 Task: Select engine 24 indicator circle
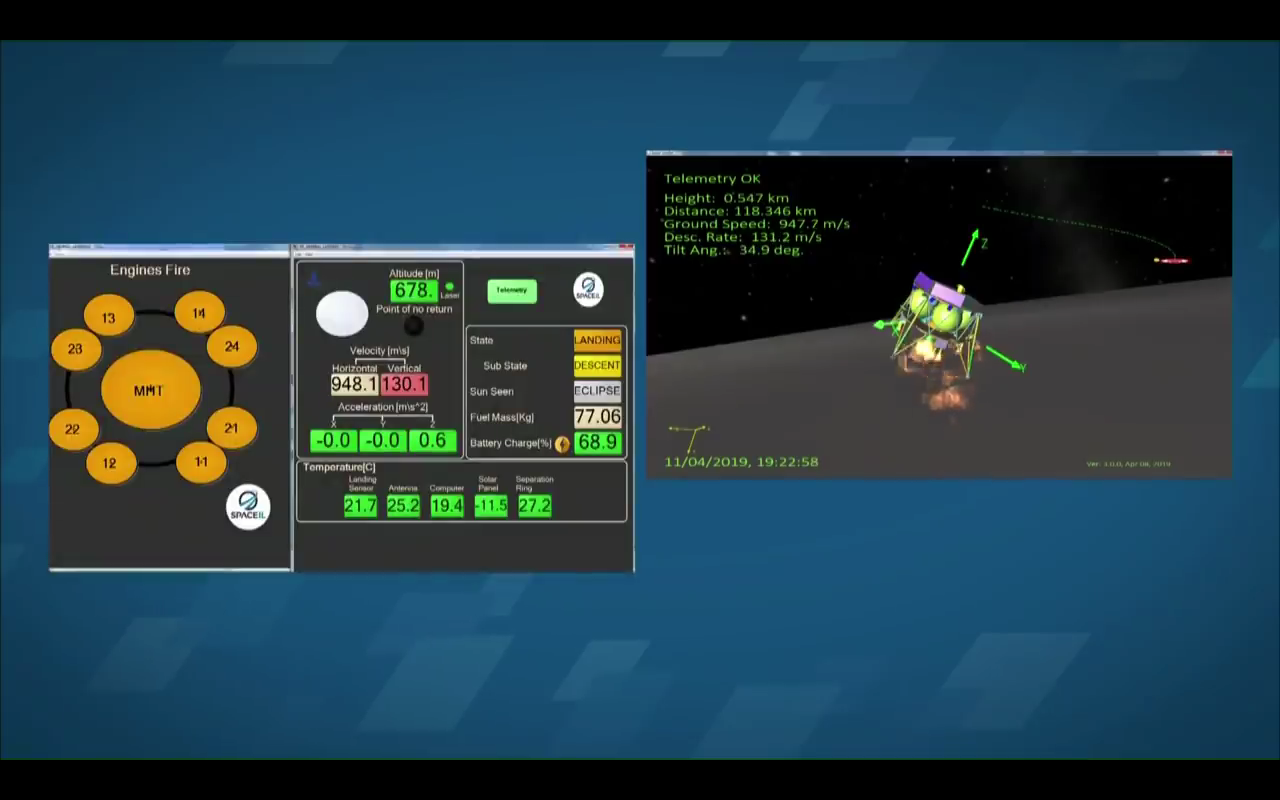[x=232, y=346]
